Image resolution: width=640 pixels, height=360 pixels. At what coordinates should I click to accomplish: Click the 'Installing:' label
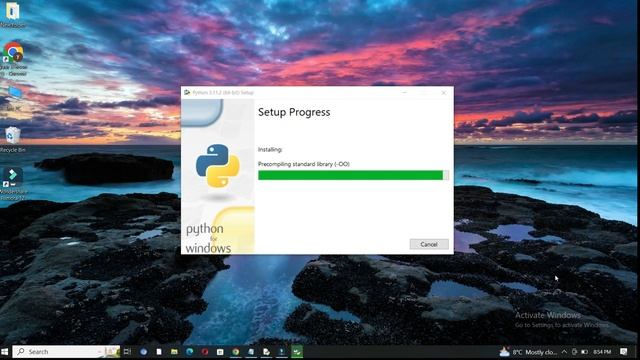point(270,150)
